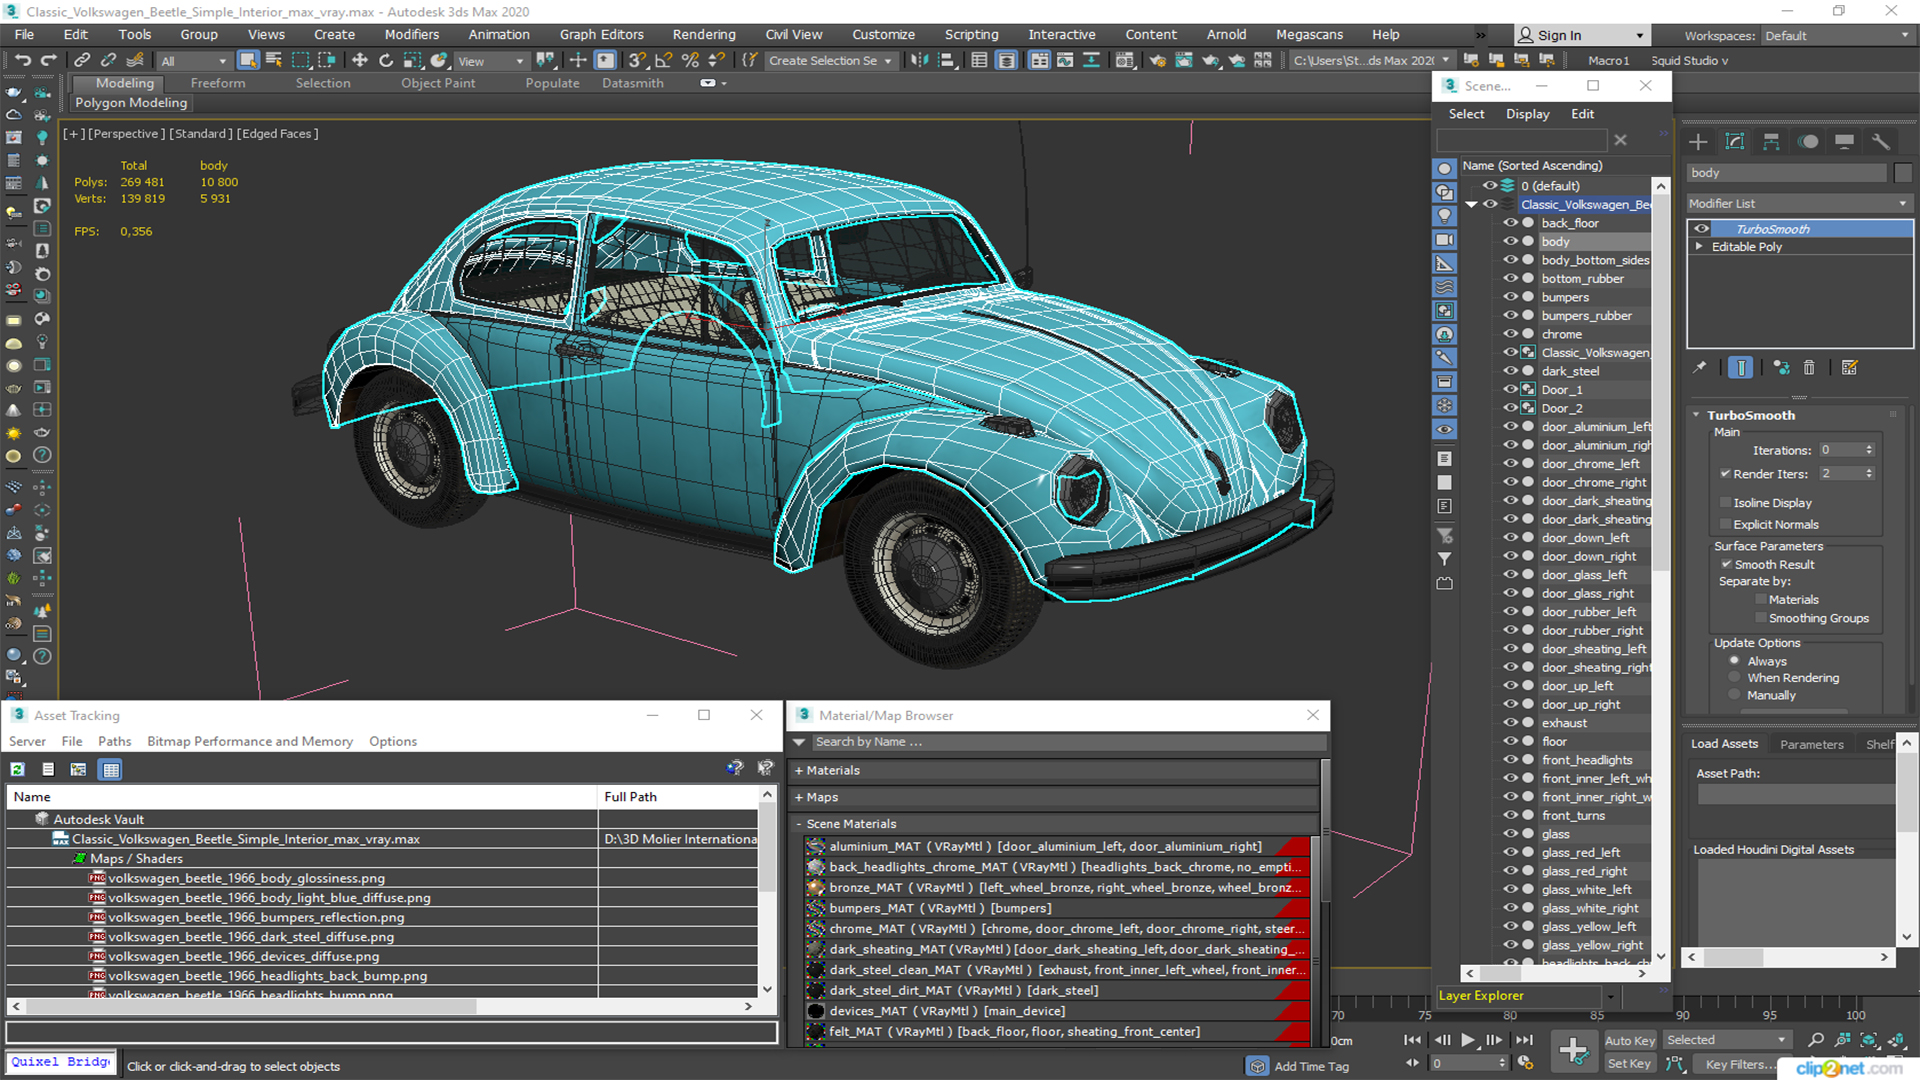Click the Undo arrow in main toolbar
The image size is (1920, 1080).
coord(22,61)
